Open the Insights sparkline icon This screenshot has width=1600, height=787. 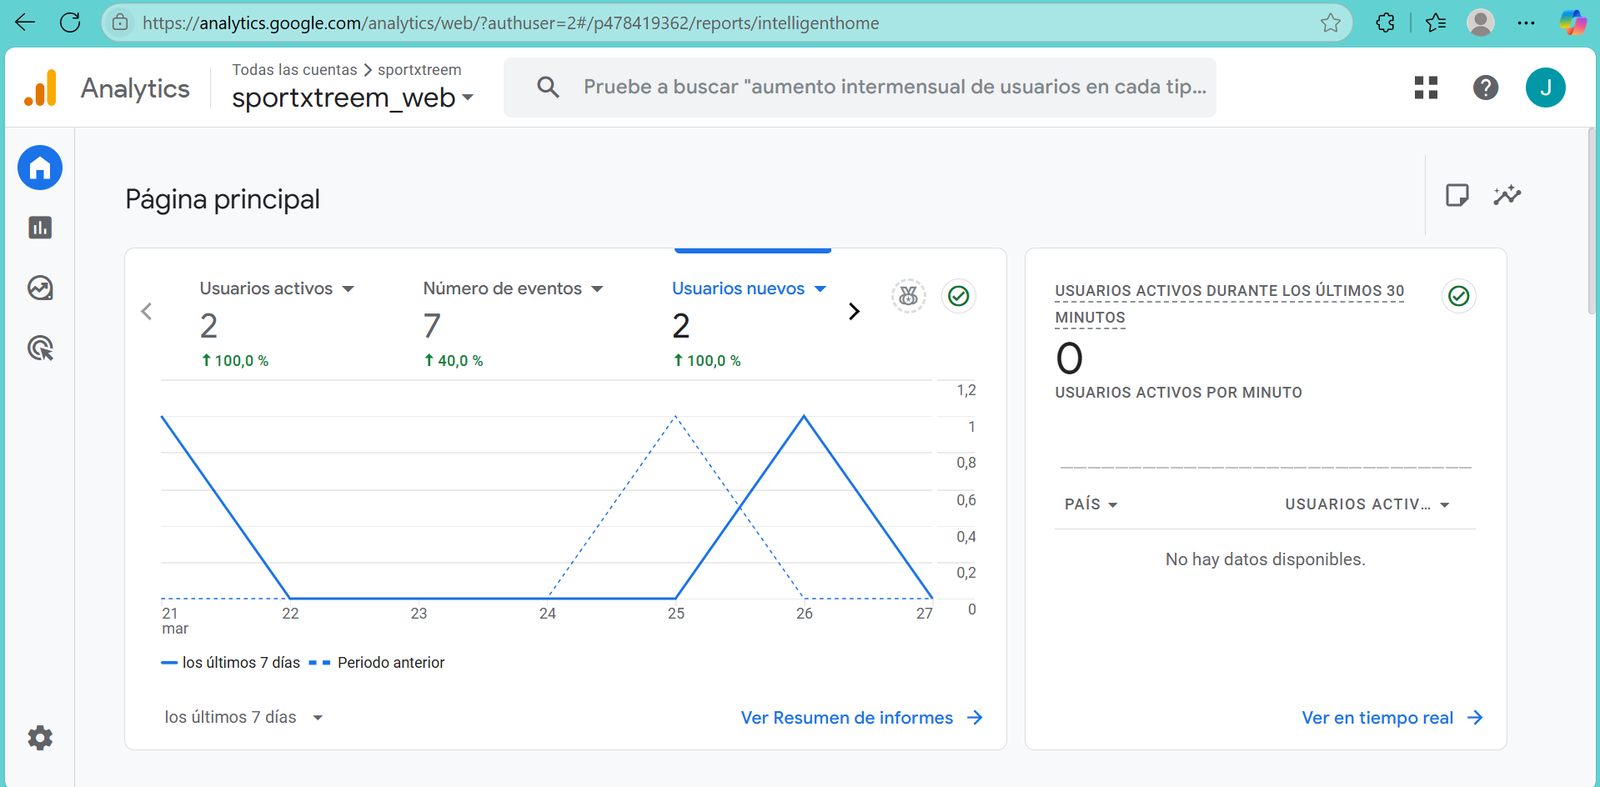[1507, 195]
